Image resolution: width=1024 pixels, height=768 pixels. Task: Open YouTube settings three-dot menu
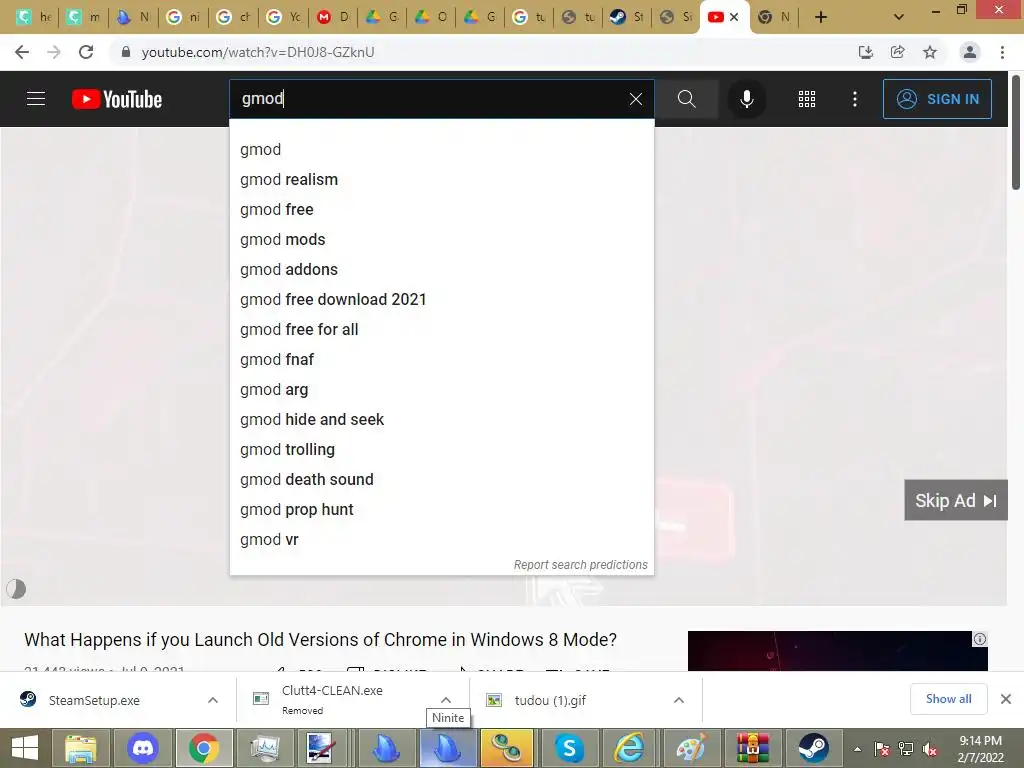tap(855, 99)
